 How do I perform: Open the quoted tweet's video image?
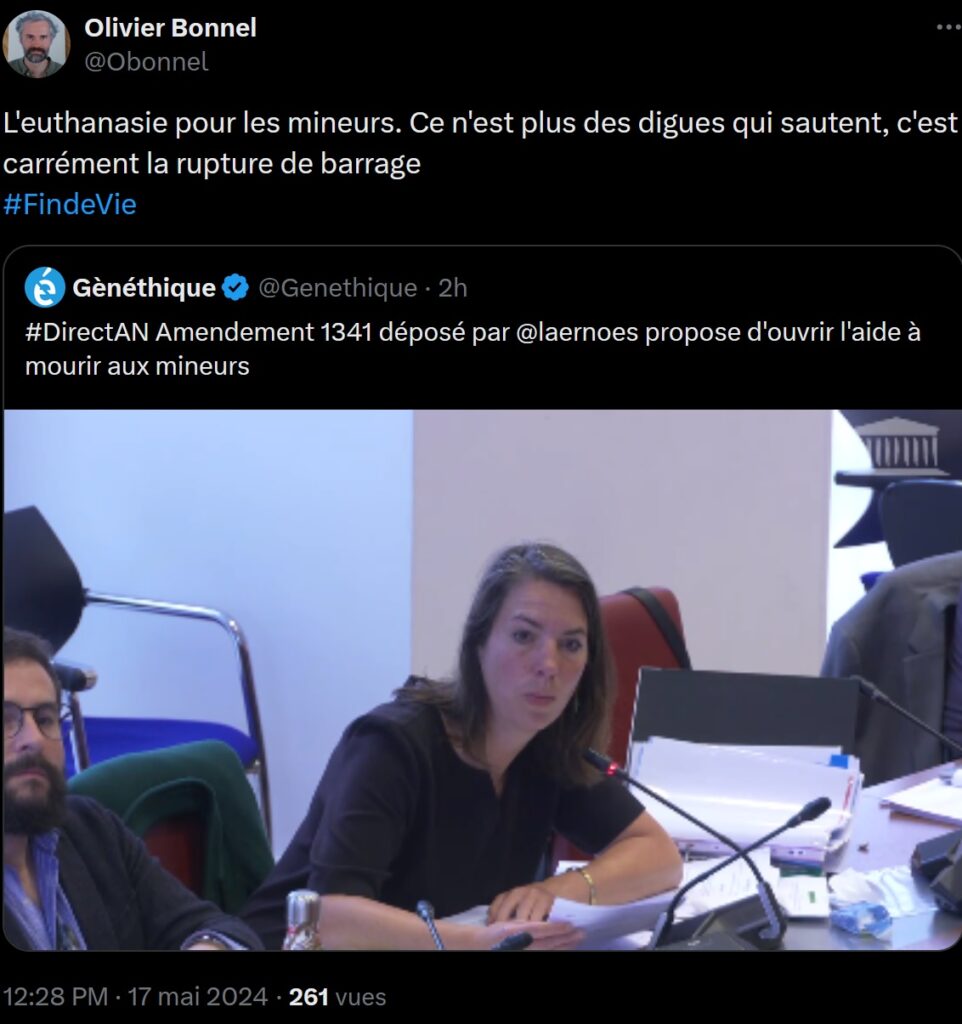(x=483, y=680)
